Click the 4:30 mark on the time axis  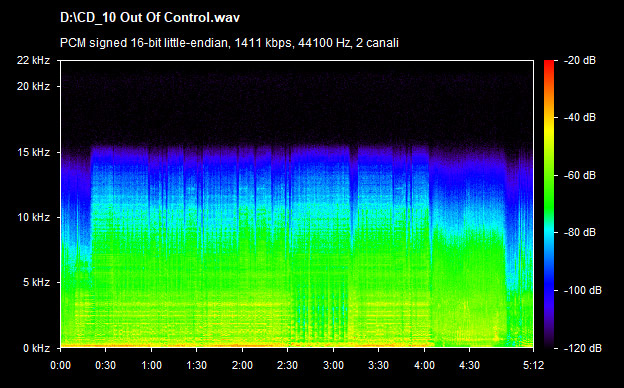pyautogui.click(x=470, y=365)
